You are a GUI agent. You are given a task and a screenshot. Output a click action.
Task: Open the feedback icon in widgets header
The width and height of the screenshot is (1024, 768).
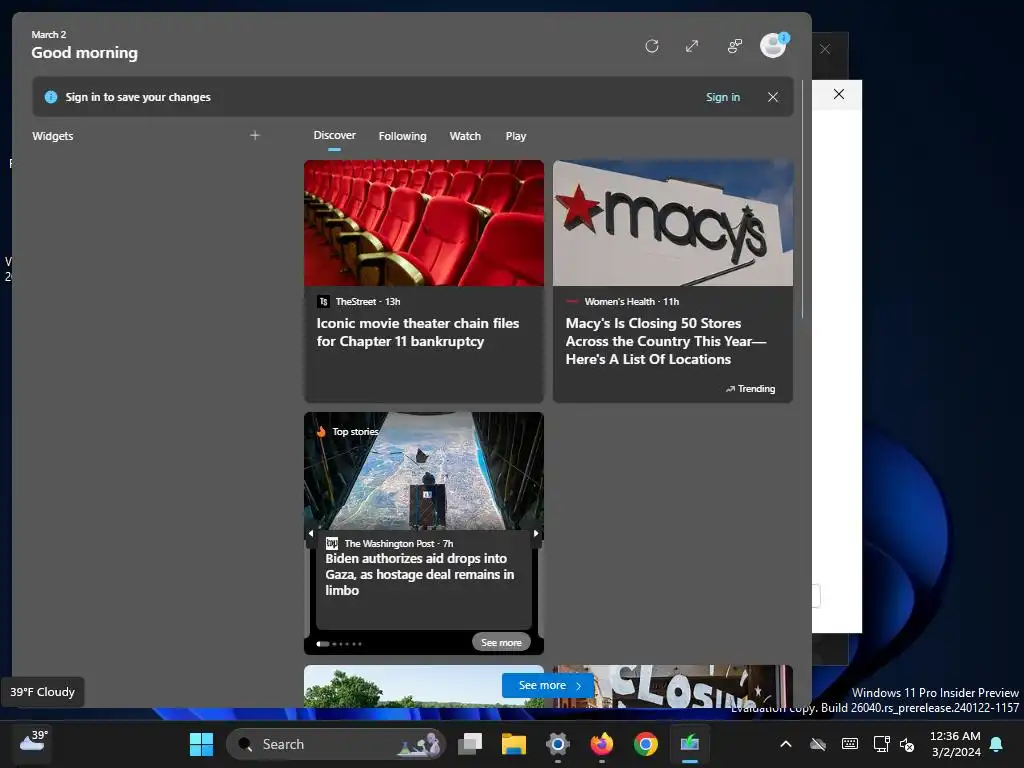pyautogui.click(x=735, y=46)
